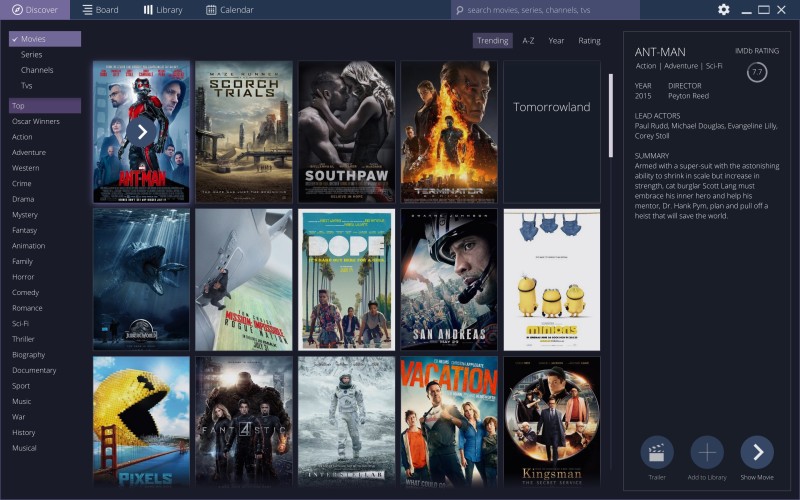Select the Top genre filter
The width and height of the screenshot is (800, 500).
click(x=45, y=106)
